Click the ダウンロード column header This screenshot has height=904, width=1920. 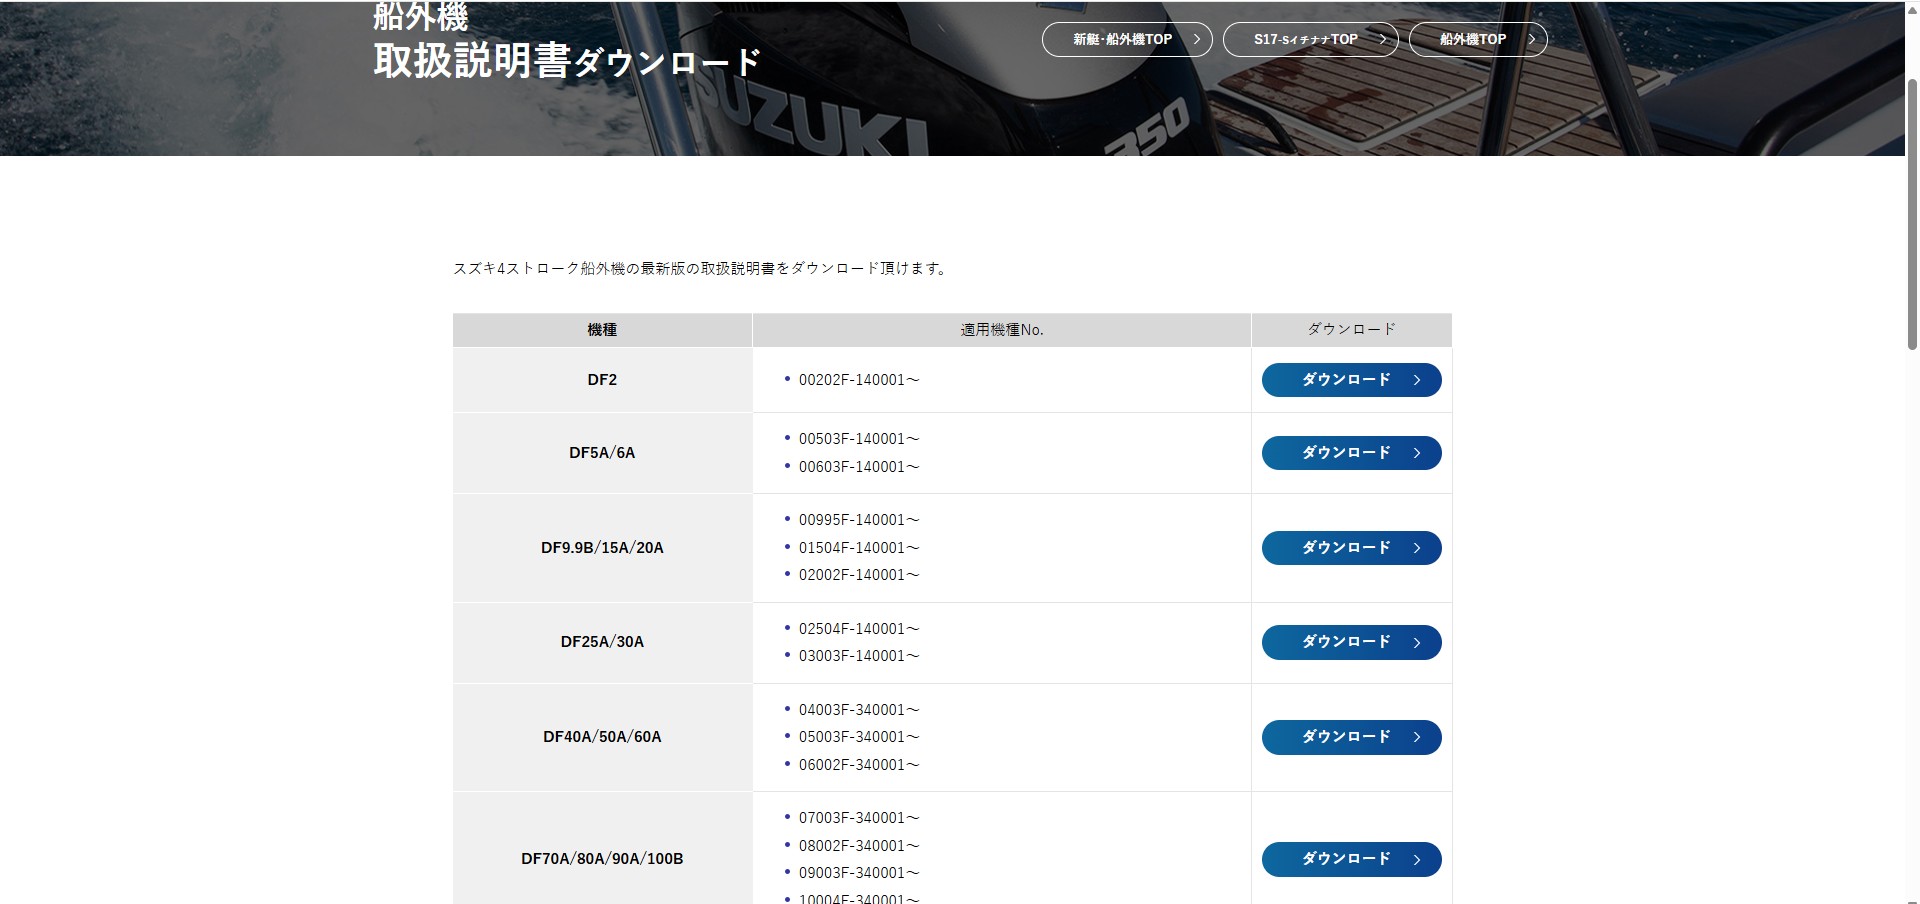coord(1351,330)
